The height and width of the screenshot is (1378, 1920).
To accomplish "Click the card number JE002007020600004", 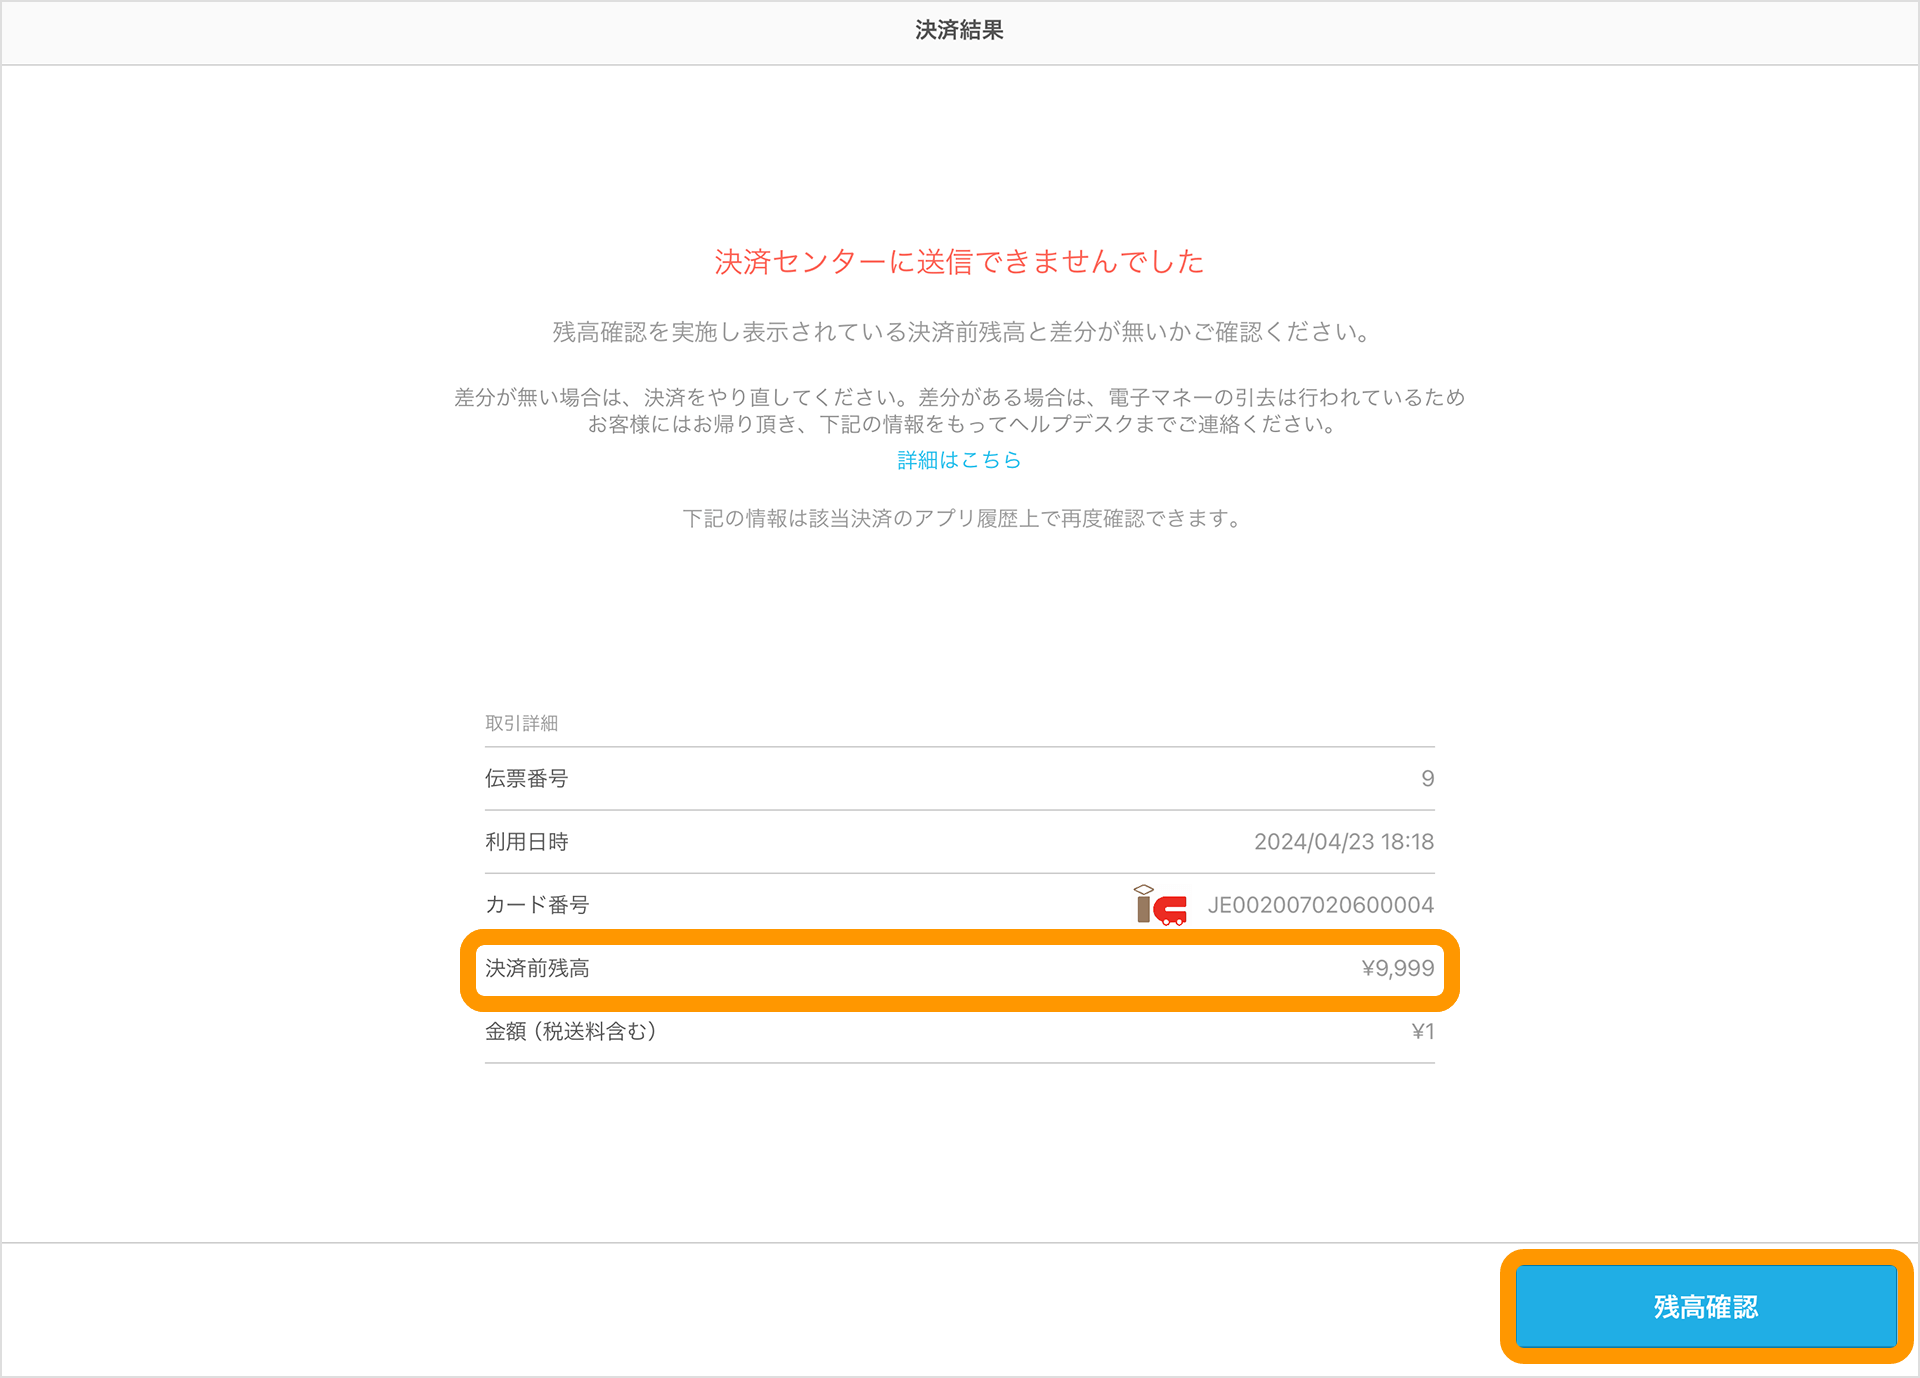I will coord(1320,905).
